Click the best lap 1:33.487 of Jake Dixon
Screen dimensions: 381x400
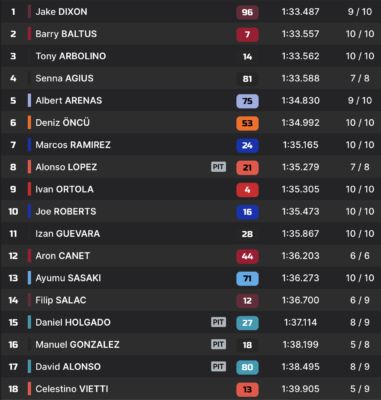point(300,12)
